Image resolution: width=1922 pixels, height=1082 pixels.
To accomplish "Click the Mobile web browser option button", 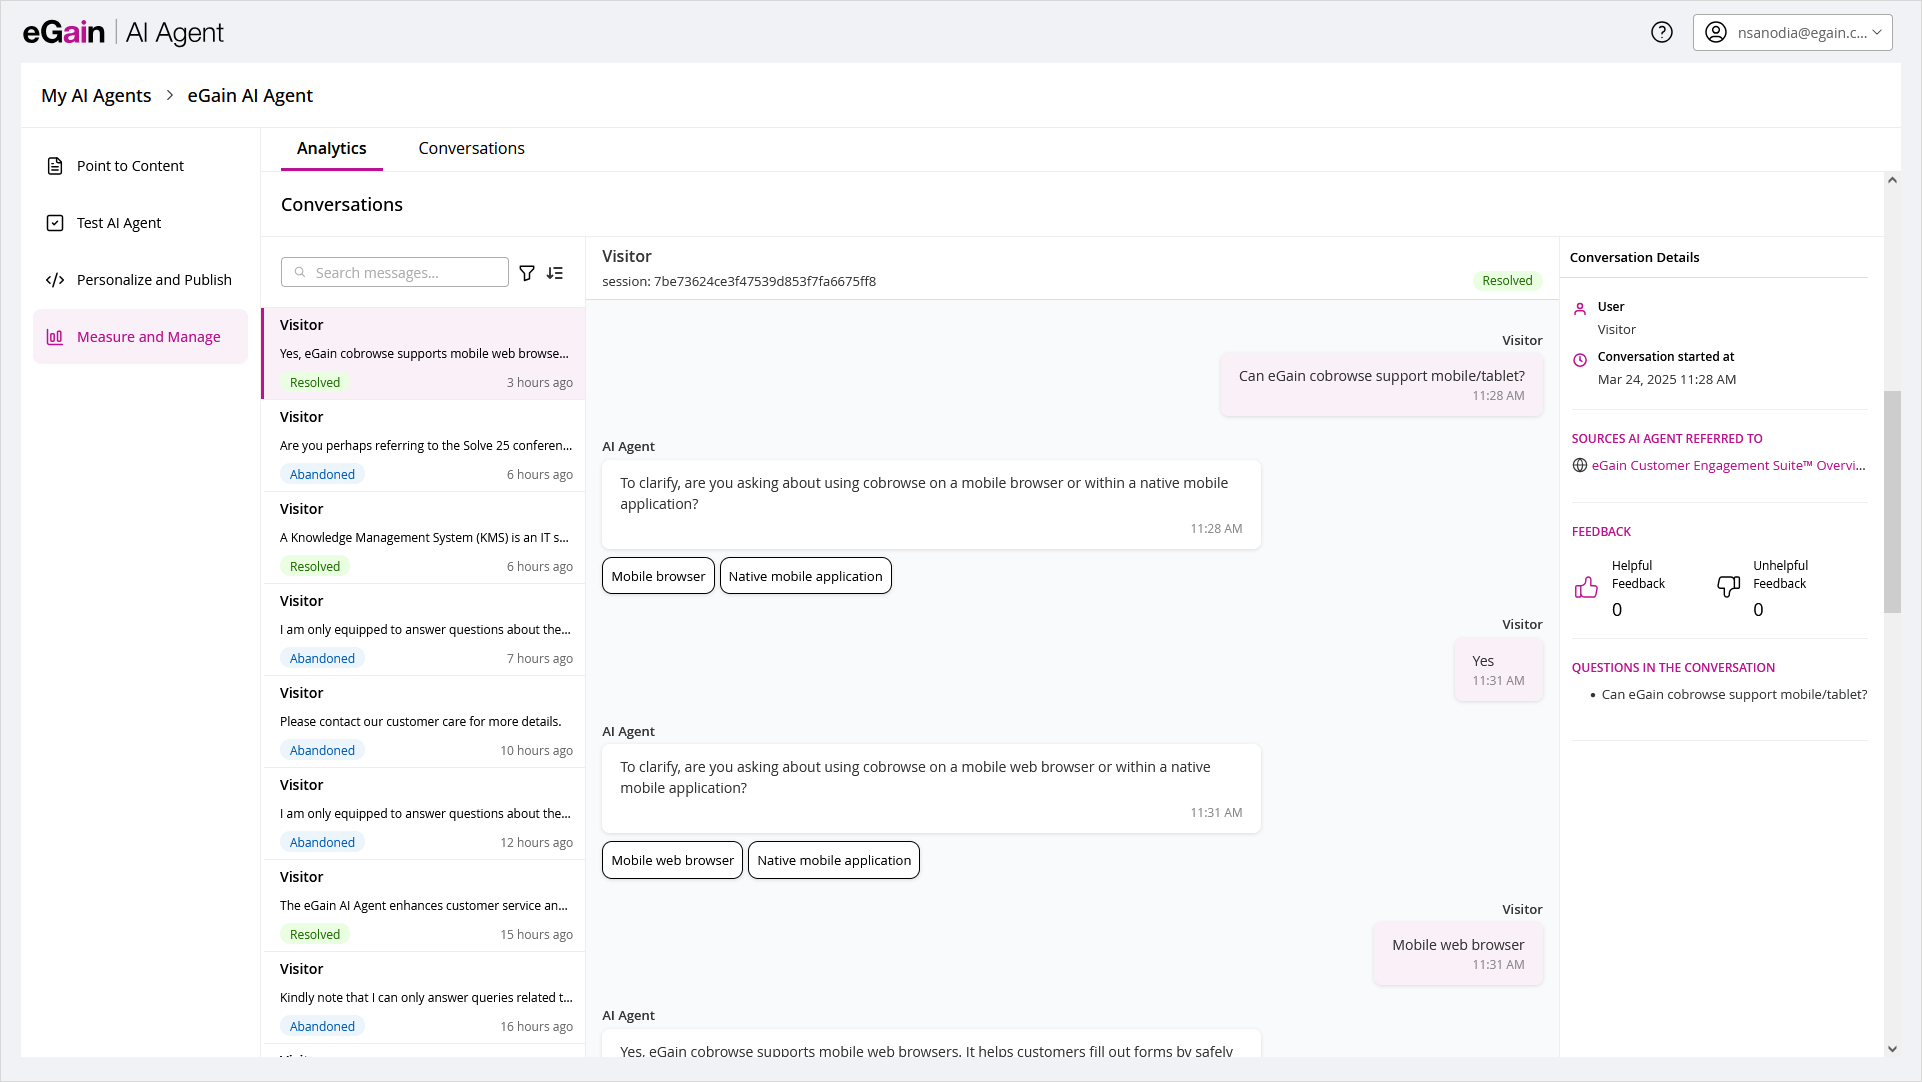I will coord(672,860).
